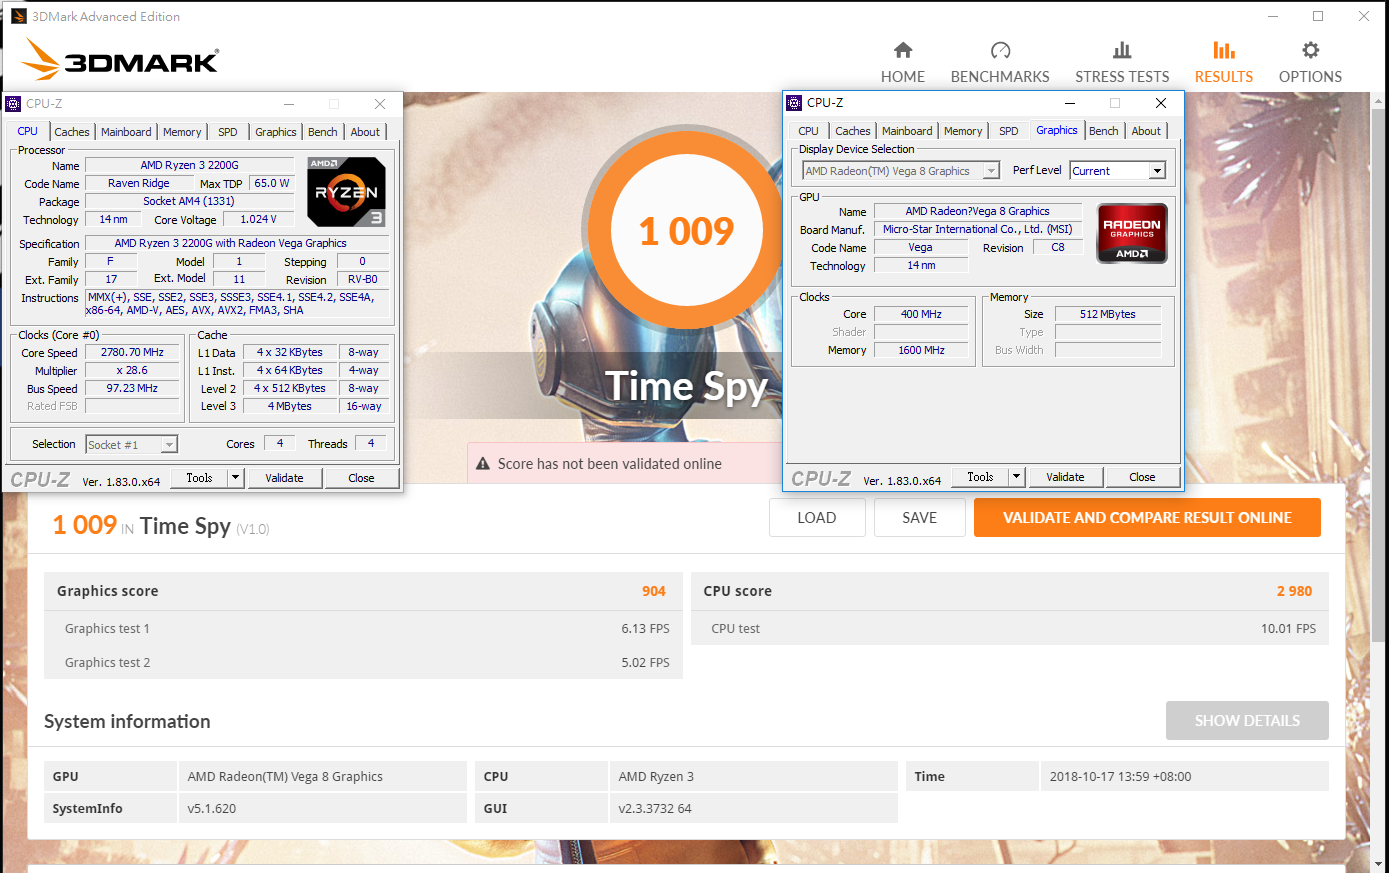
Task: Click the LOAD button
Action: coord(816,518)
